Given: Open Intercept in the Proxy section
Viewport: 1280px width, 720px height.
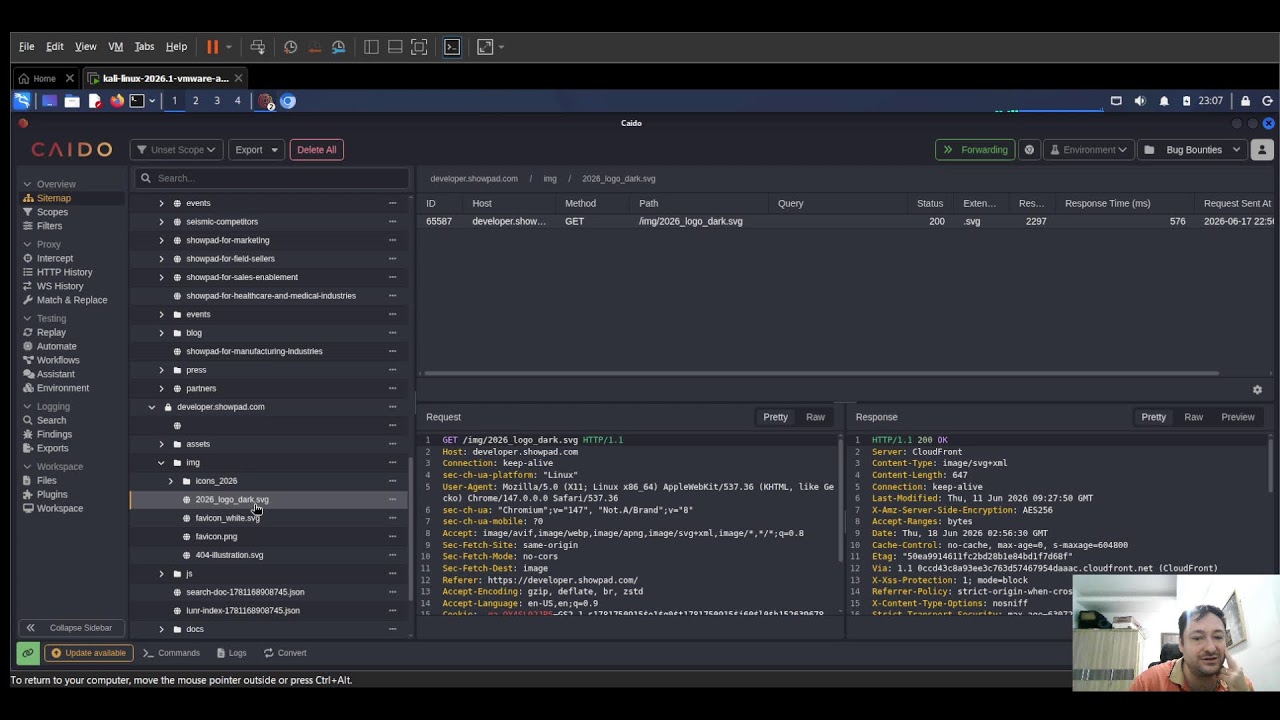Looking at the screenshot, I should pos(55,258).
